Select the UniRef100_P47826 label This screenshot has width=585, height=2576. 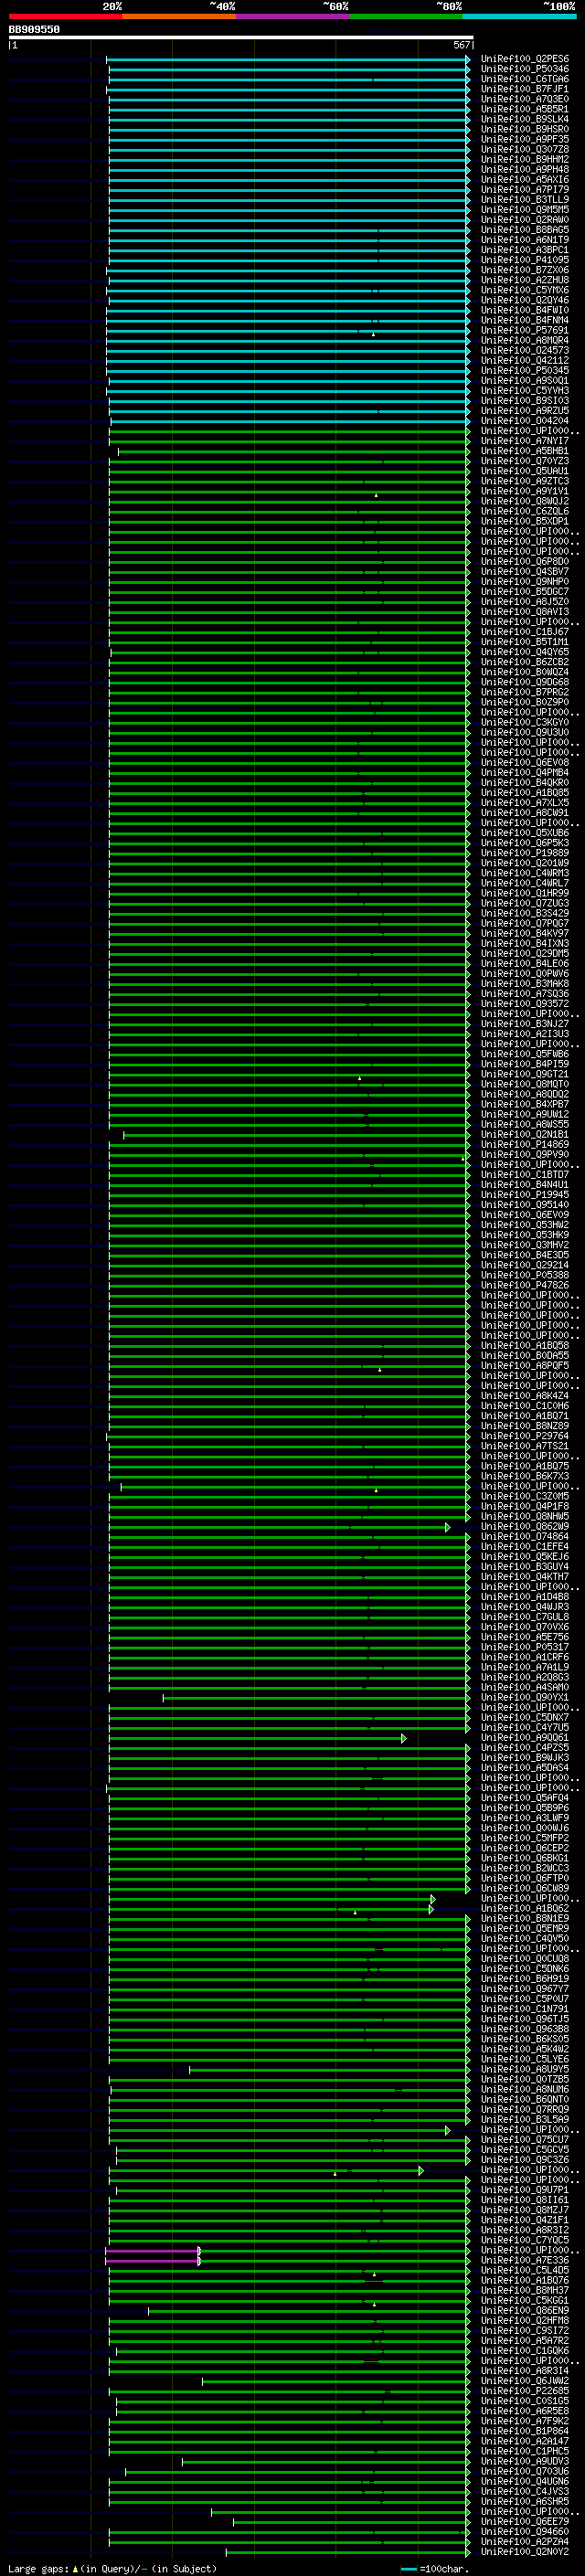click(x=525, y=1285)
